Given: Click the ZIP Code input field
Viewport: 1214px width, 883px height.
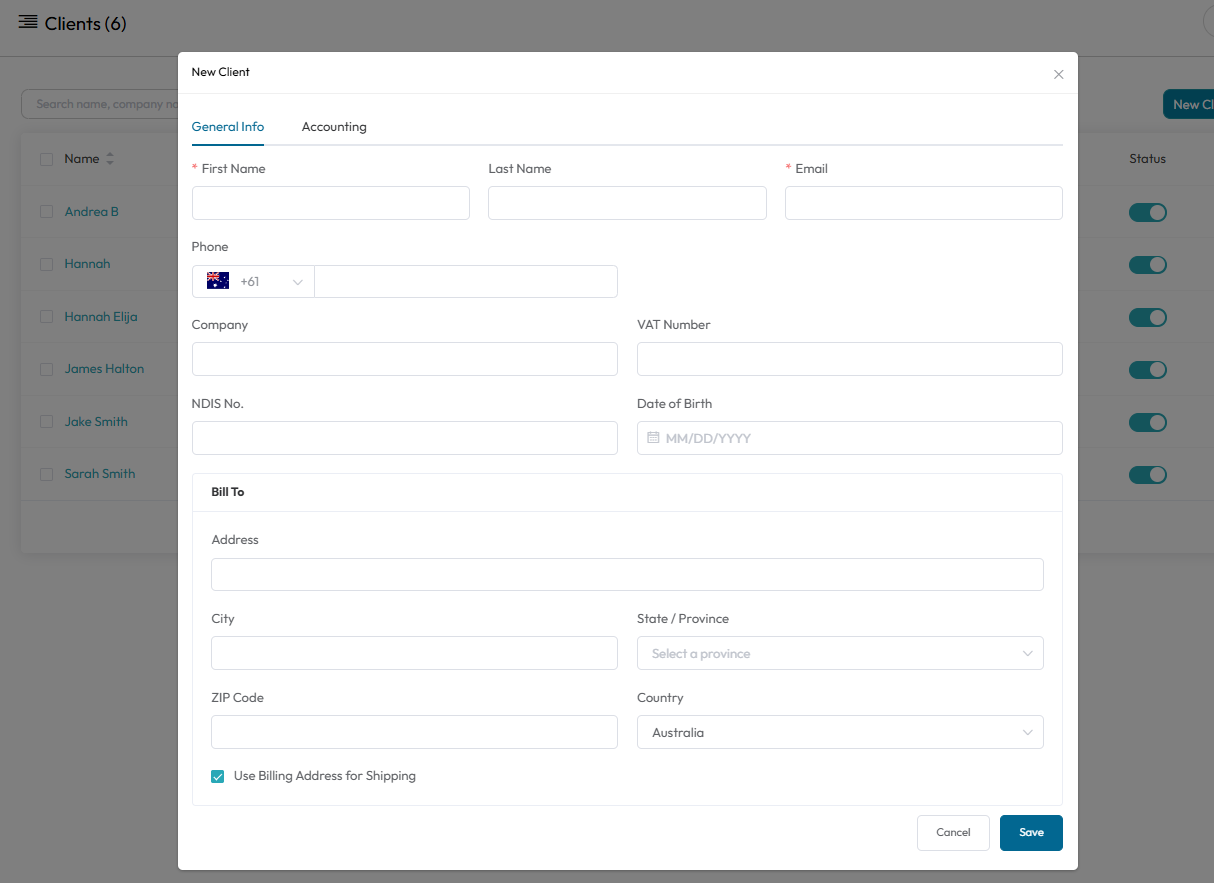Looking at the screenshot, I should click(414, 732).
